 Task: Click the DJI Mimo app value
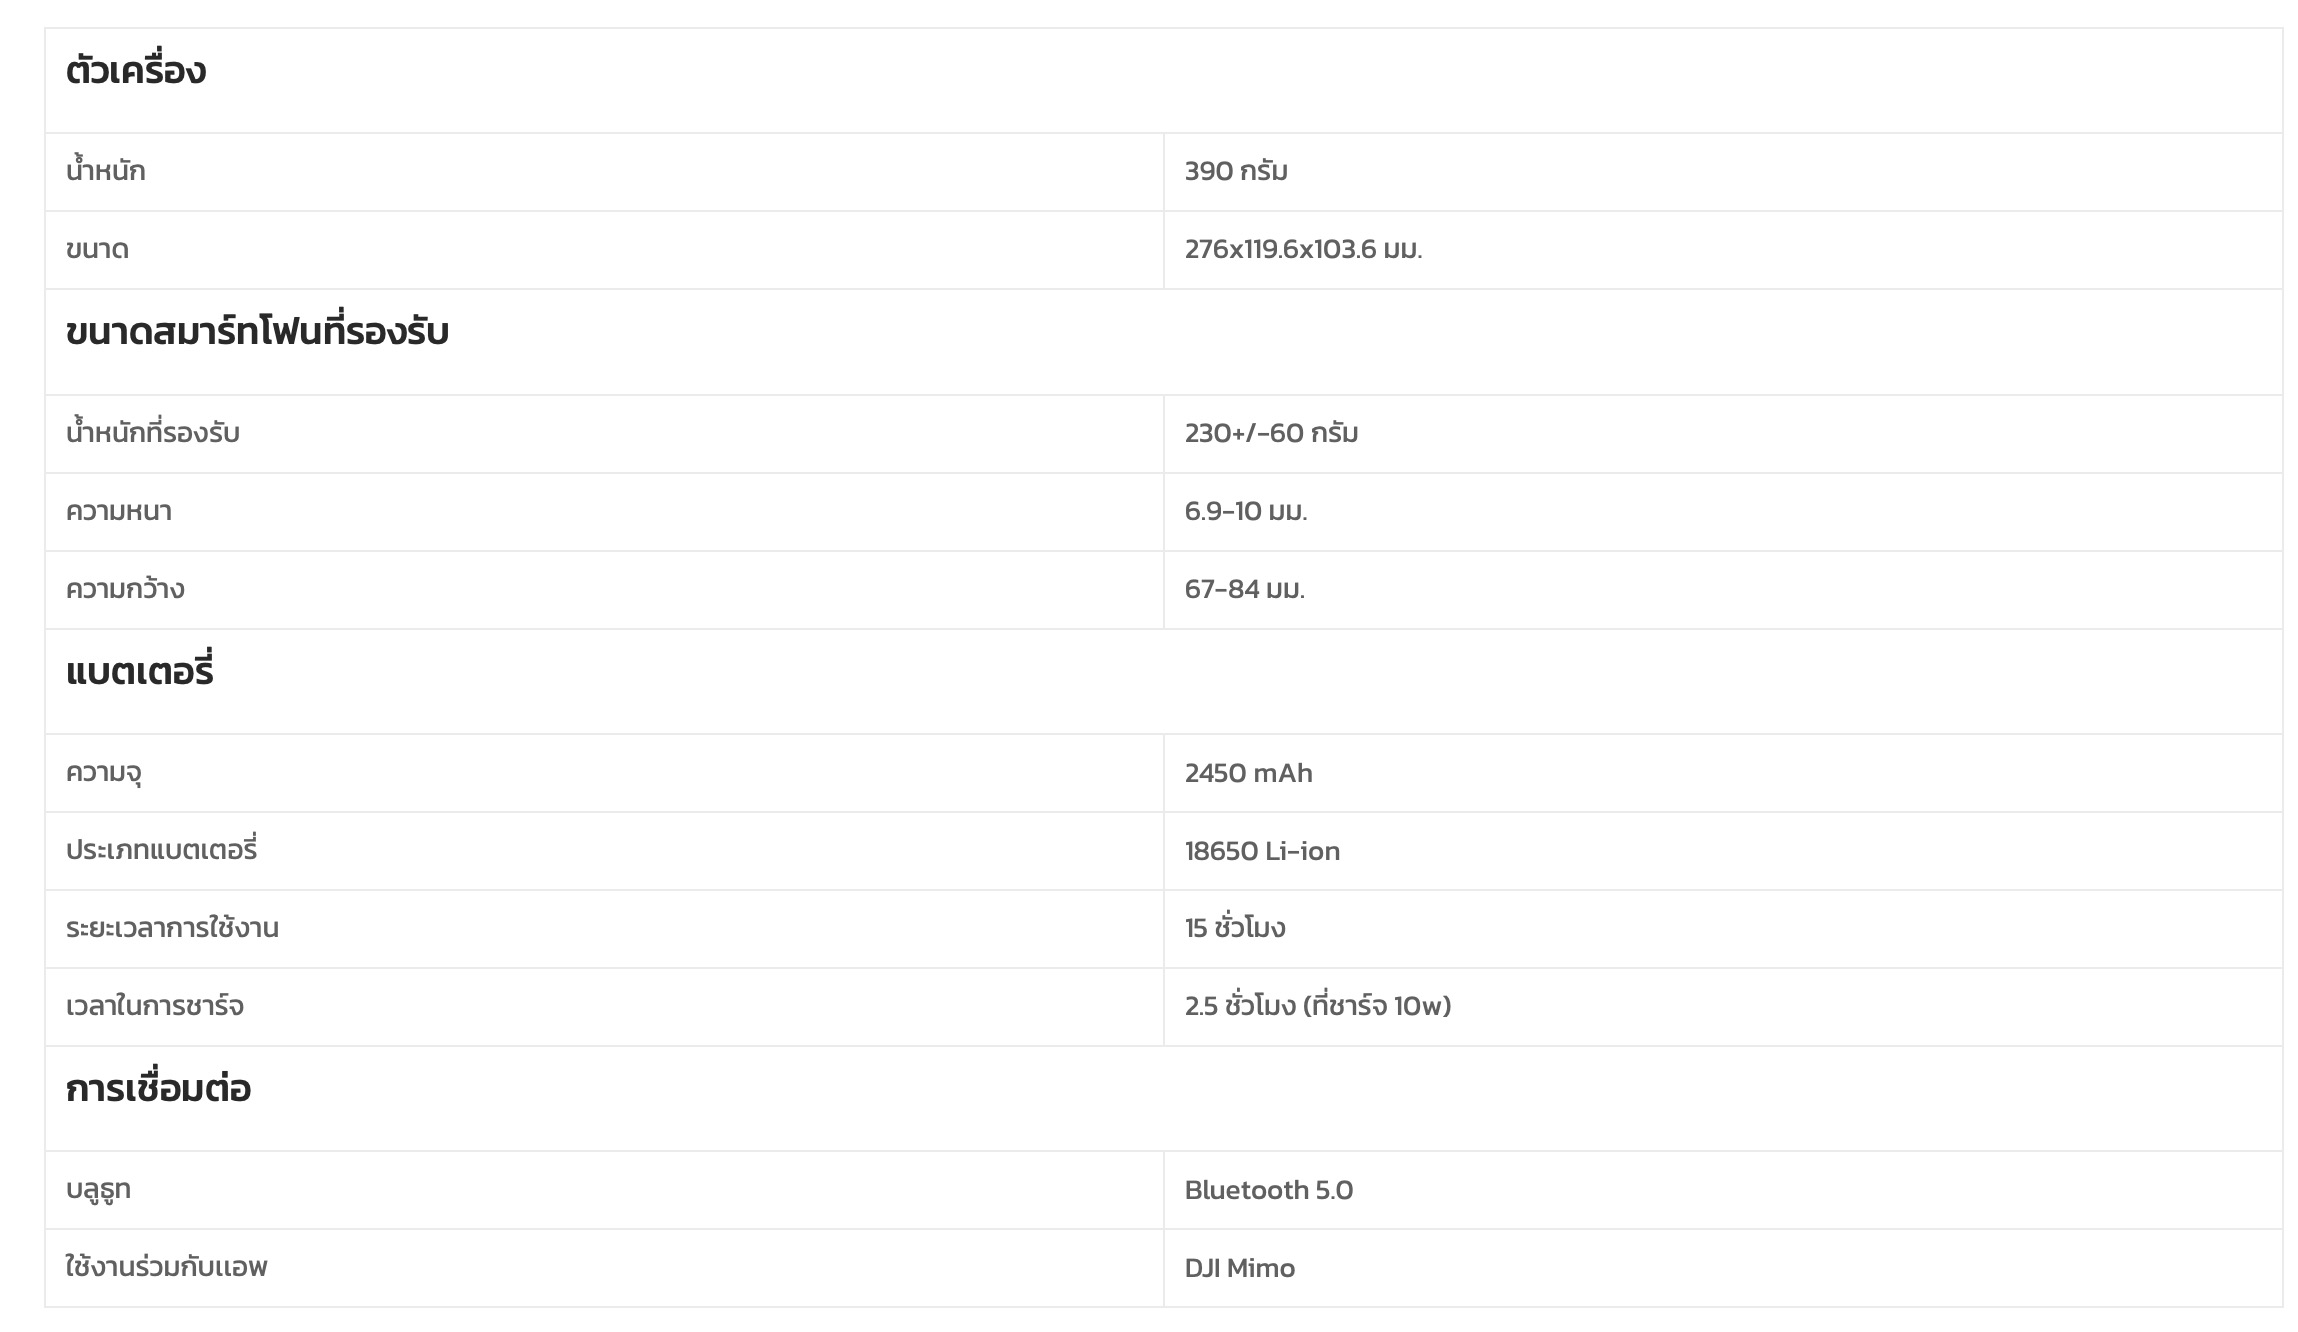coord(1239,1268)
